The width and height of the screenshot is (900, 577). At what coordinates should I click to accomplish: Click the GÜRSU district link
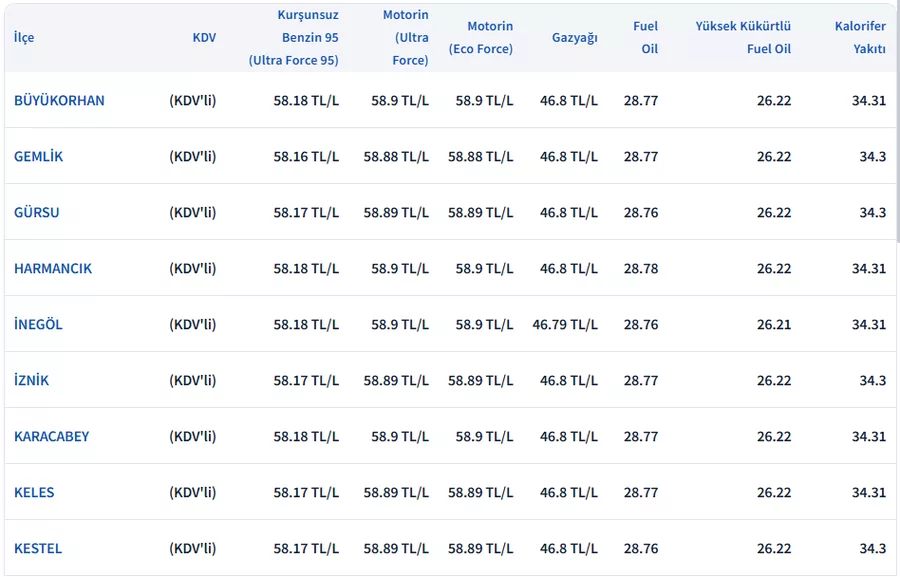36,213
